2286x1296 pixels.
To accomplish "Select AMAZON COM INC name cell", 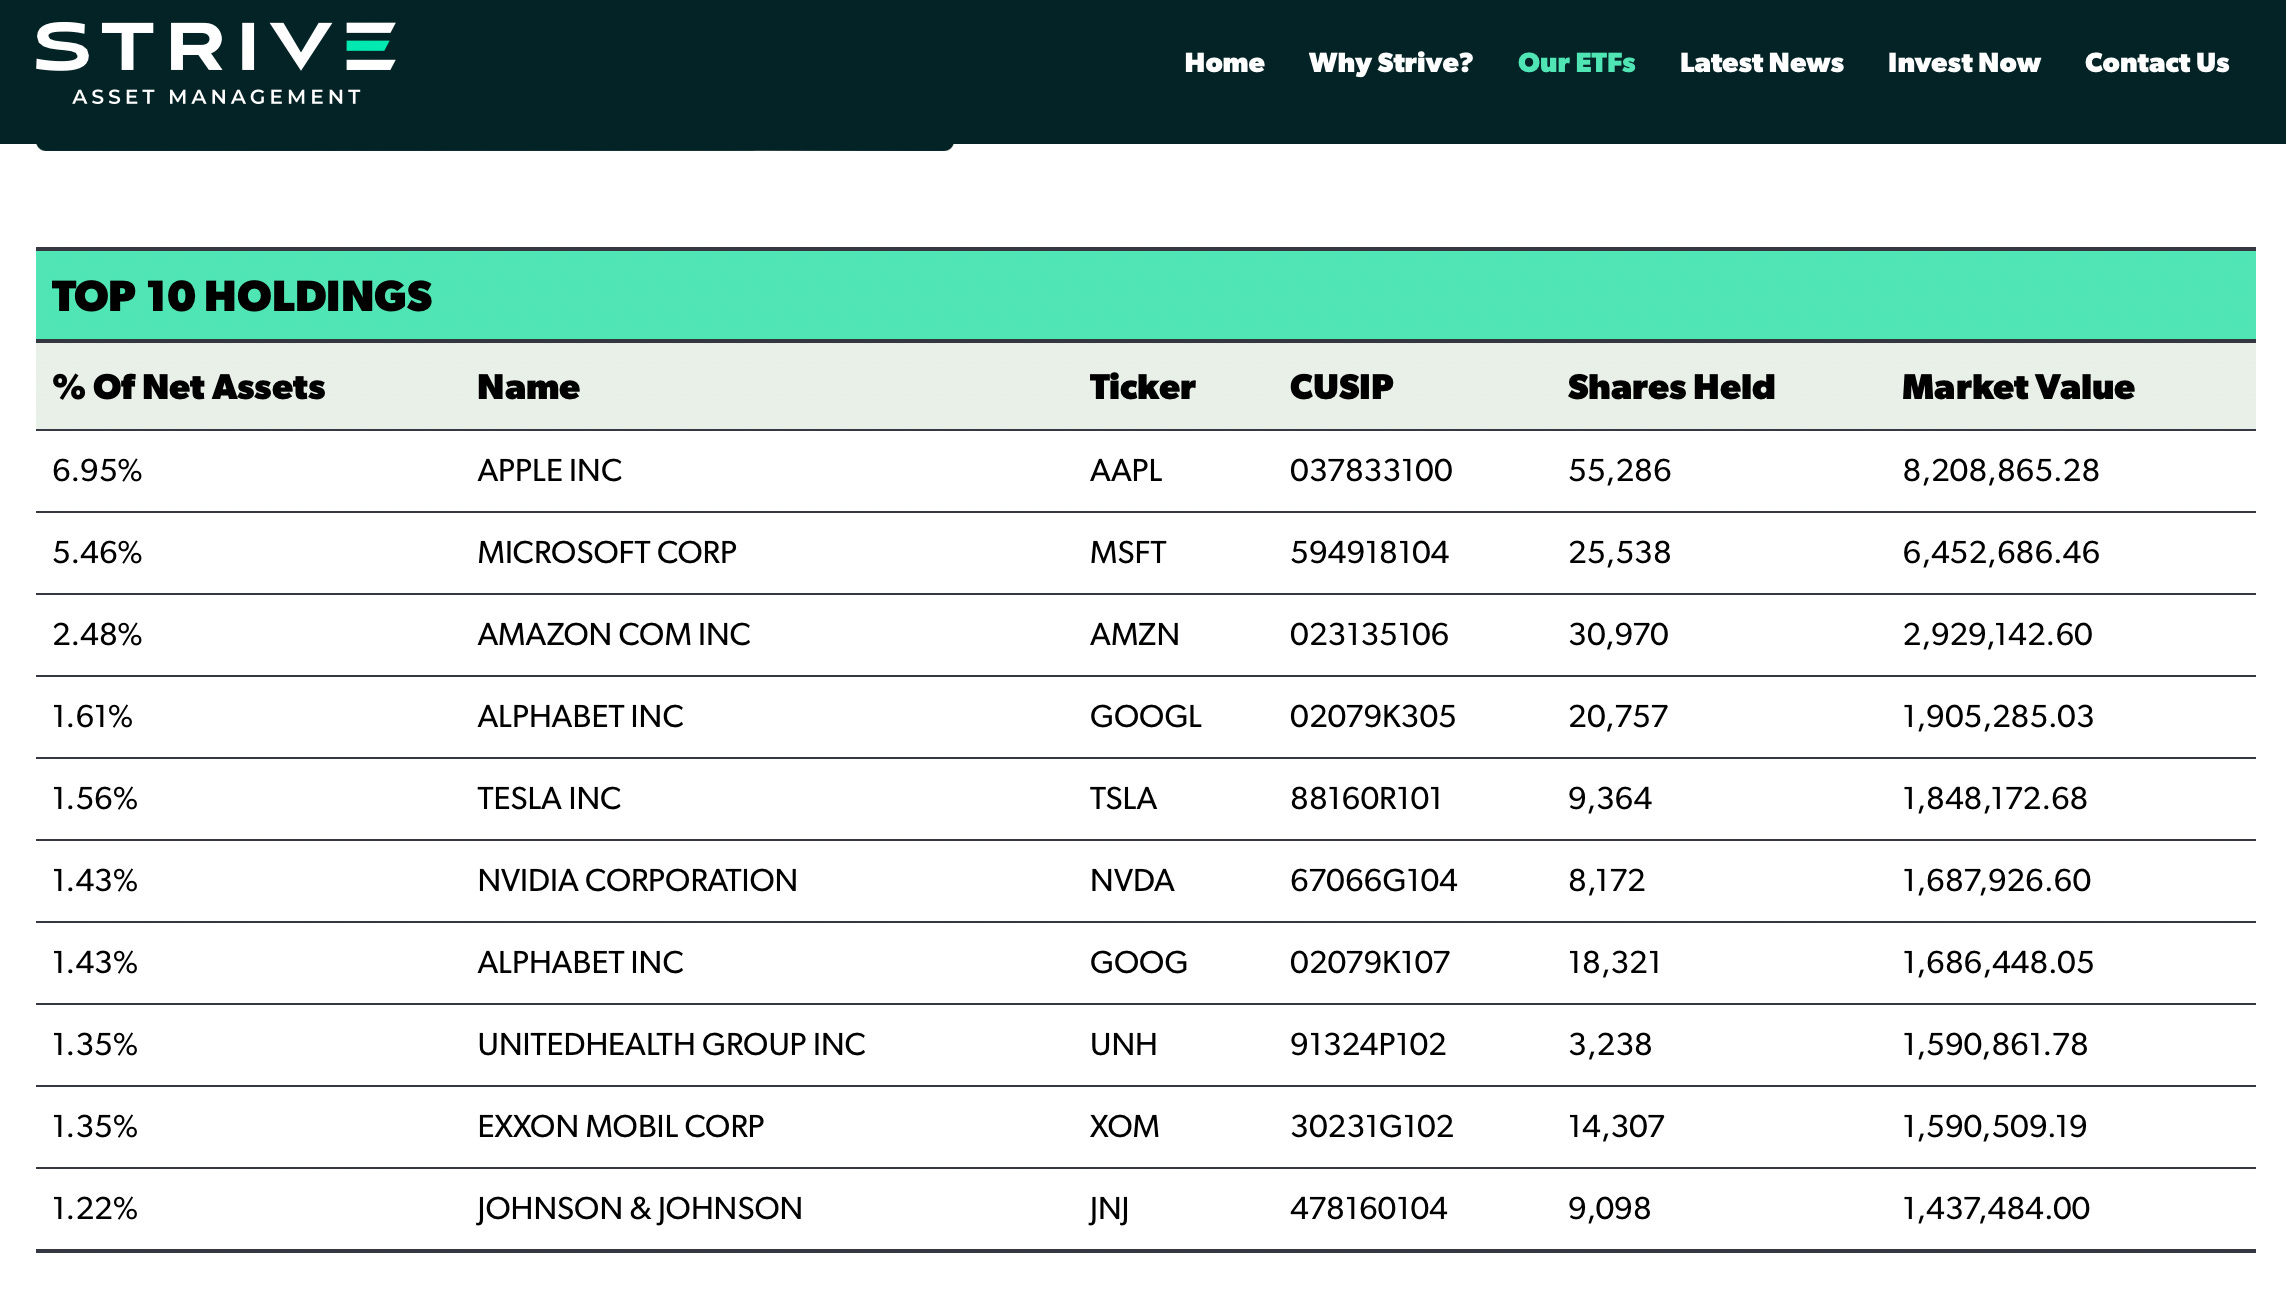I will tap(613, 634).
